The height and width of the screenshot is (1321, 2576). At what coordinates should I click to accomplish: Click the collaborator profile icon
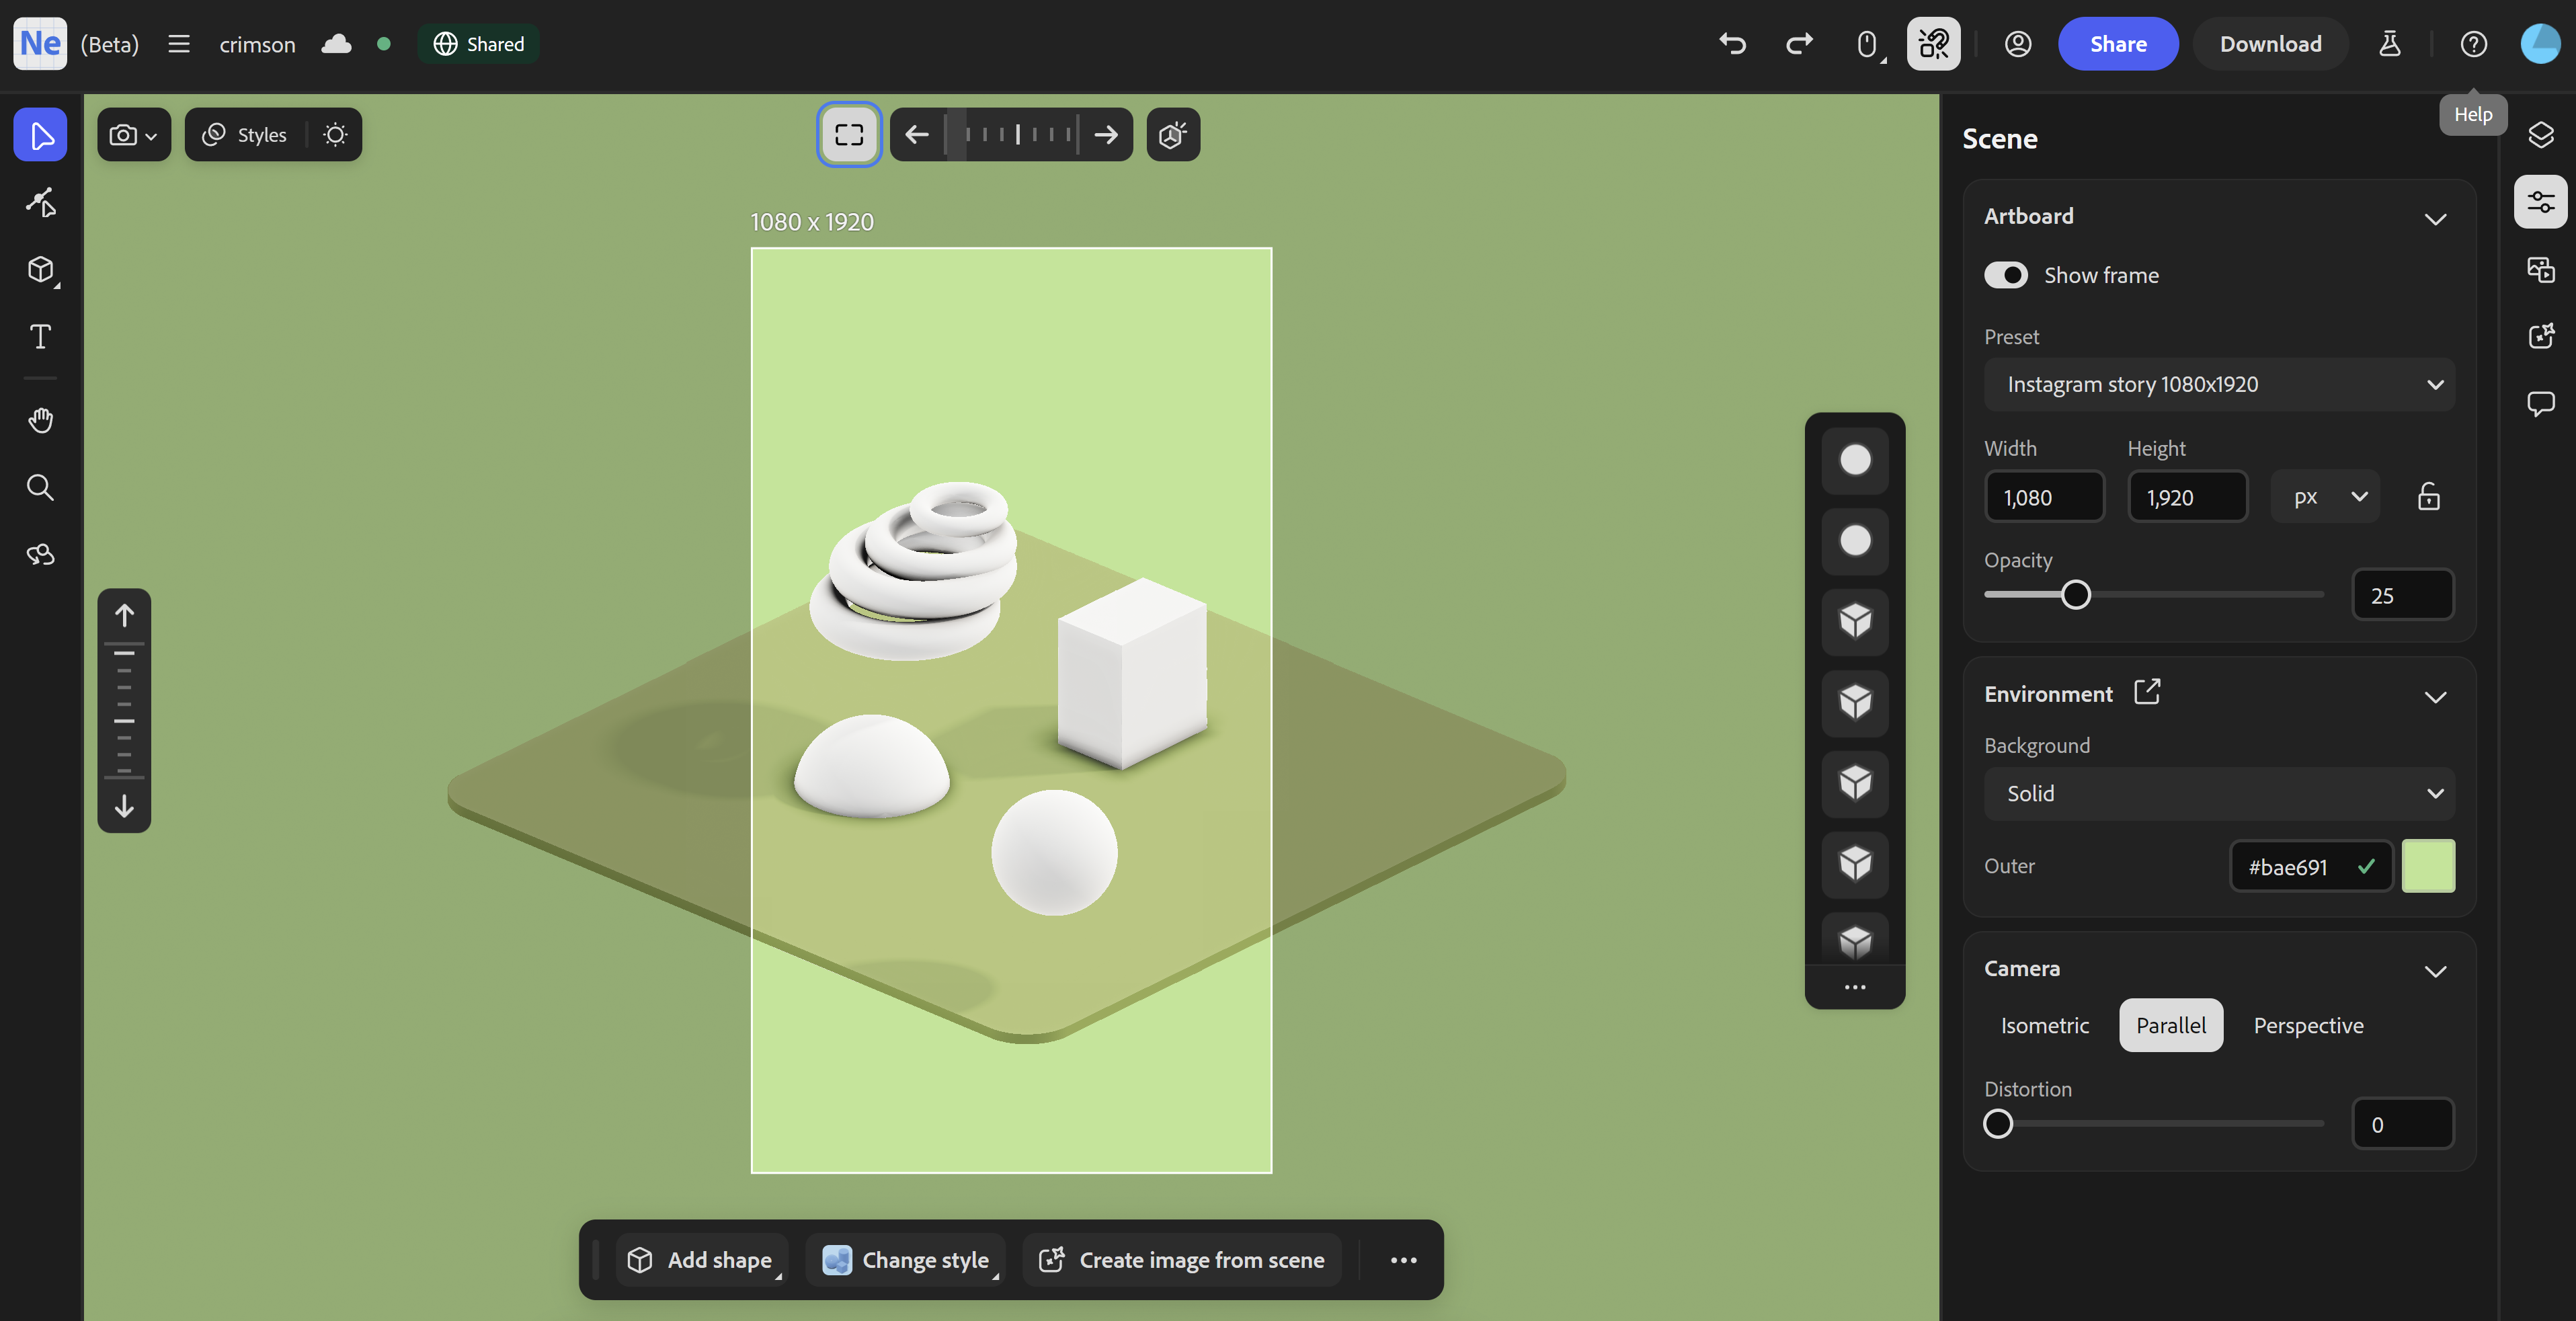pos(2018,44)
